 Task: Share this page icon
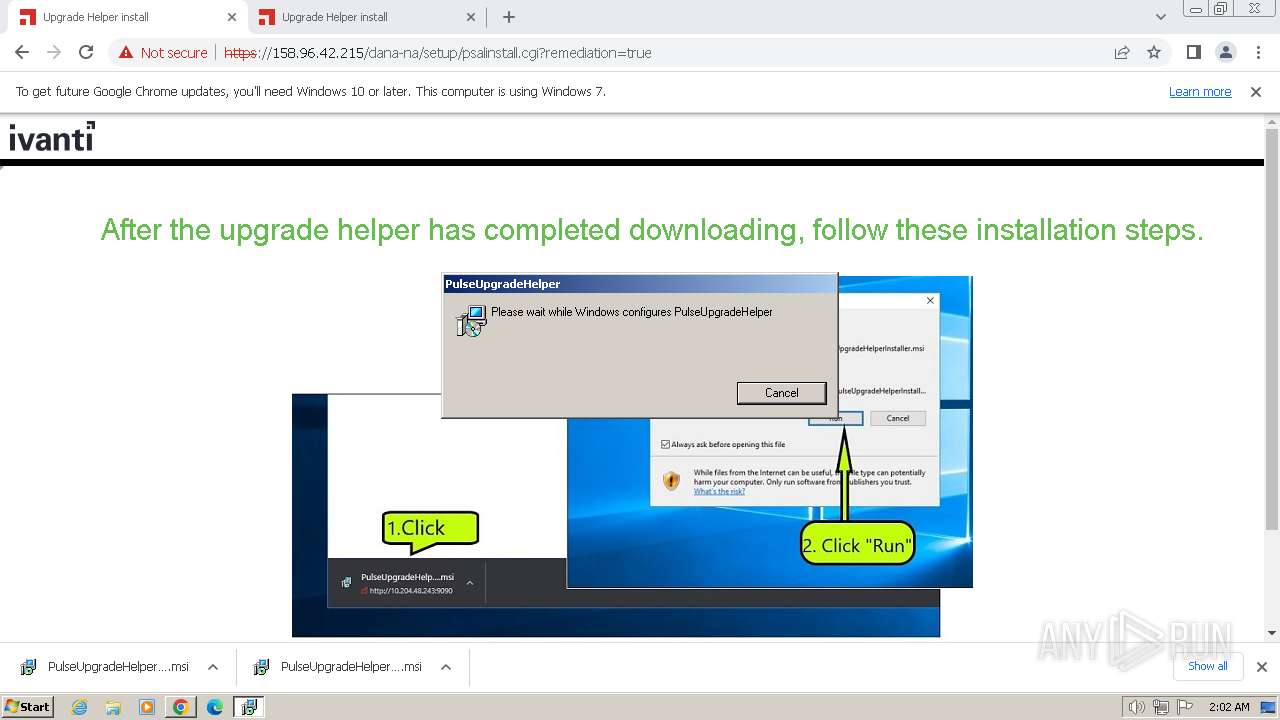pyautogui.click(x=1122, y=52)
